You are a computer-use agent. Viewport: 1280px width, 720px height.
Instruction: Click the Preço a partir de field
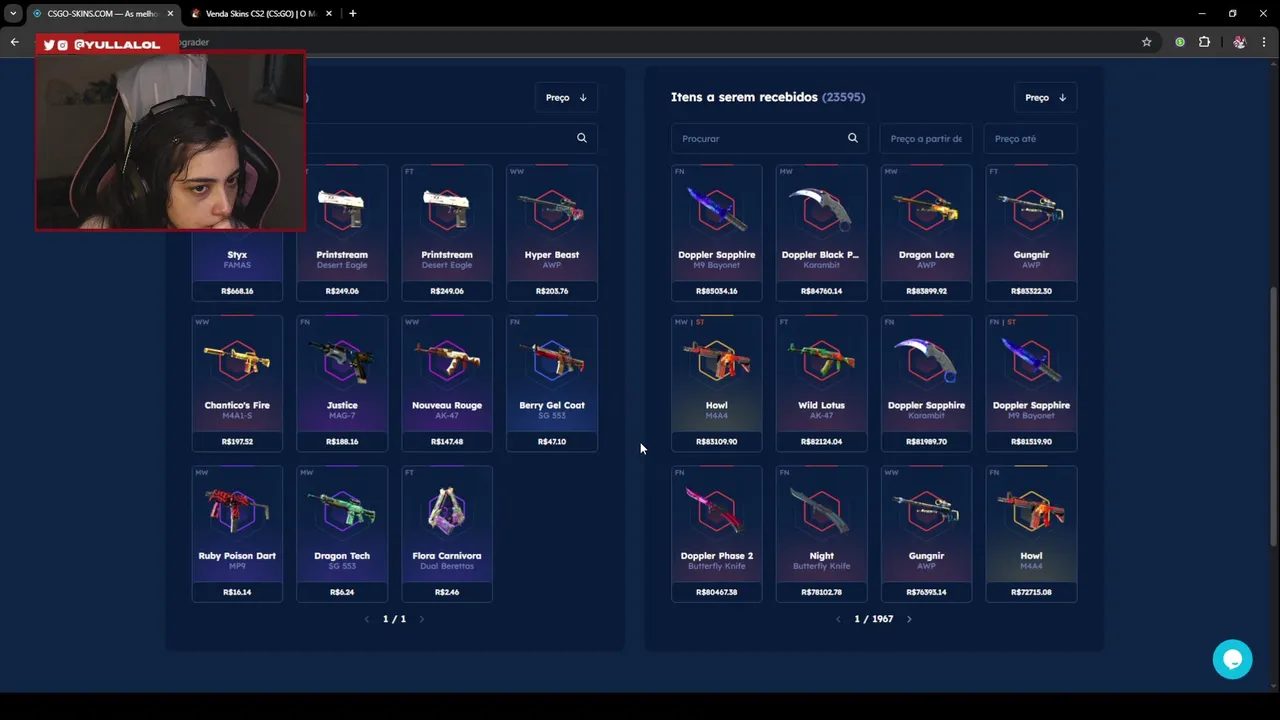pyautogui.click(x=926, y=138)
